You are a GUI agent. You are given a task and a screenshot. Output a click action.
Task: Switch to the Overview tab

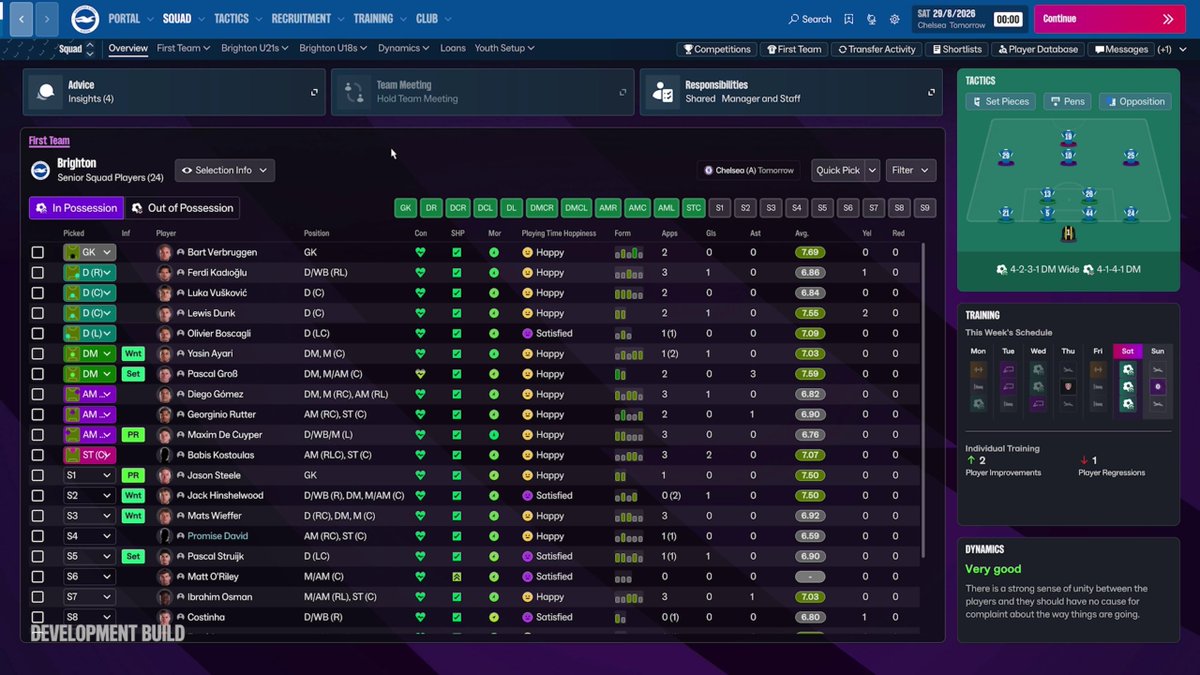(x=128, y=48)
